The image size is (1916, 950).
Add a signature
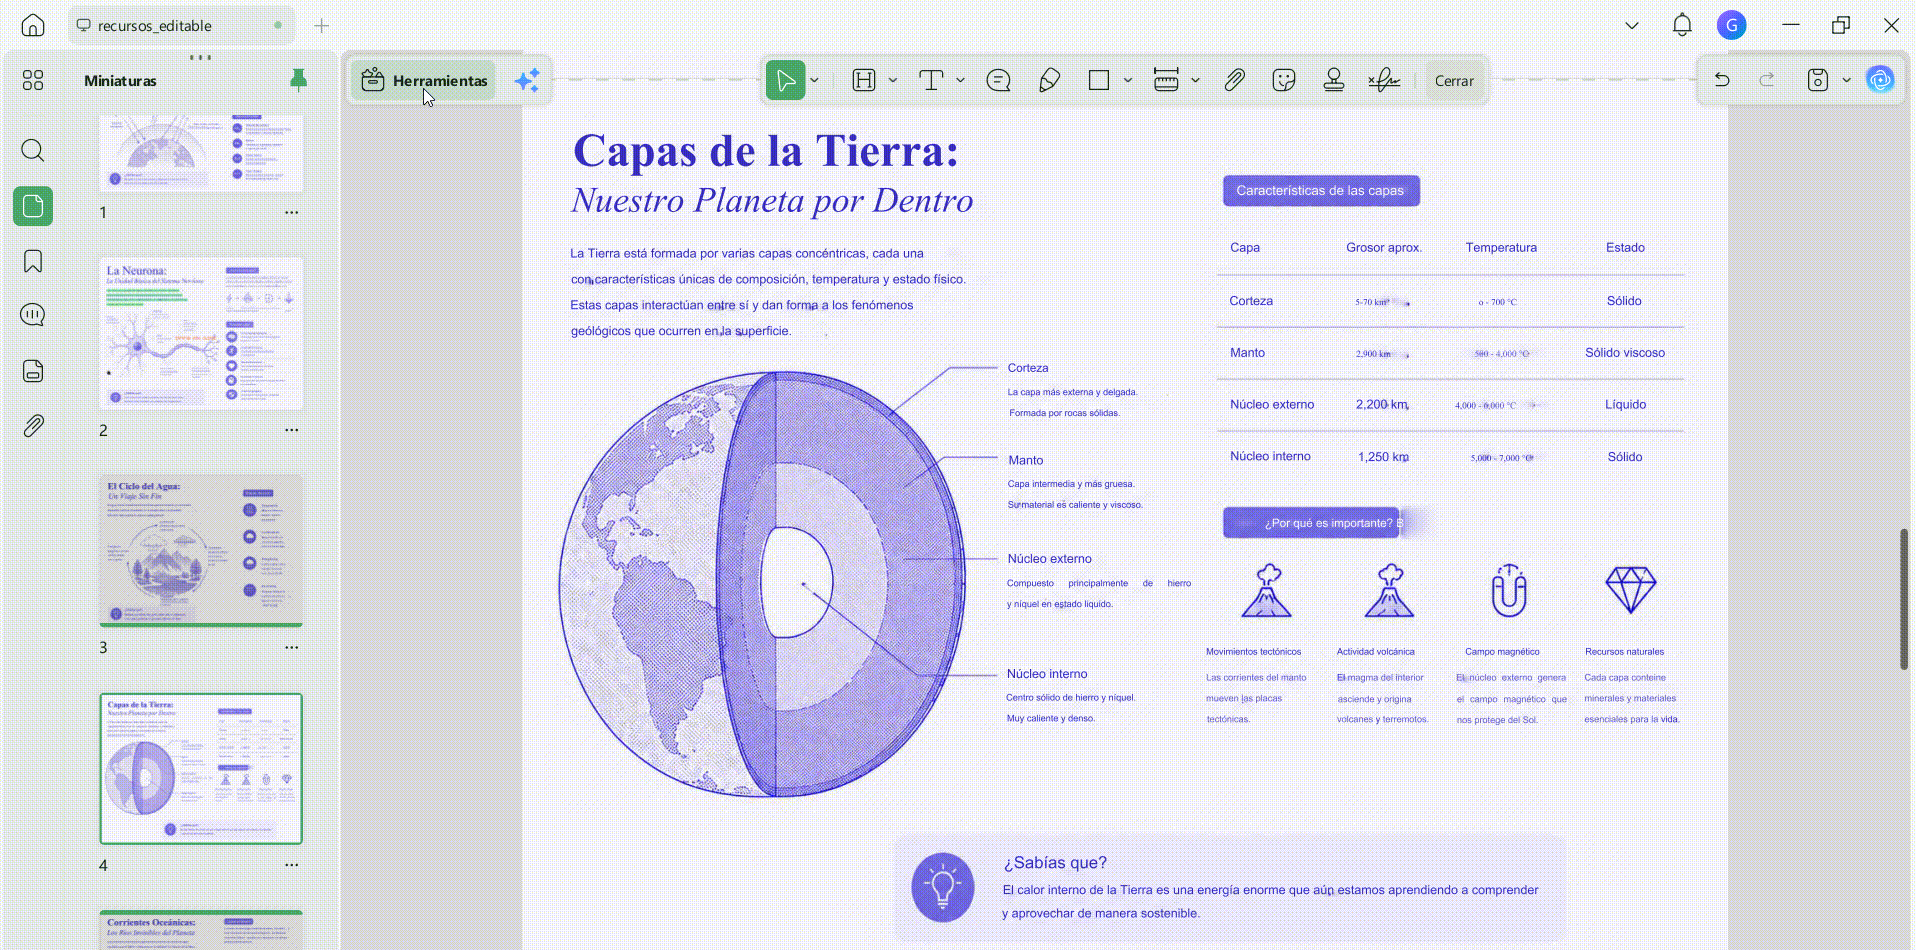click(x=1384, y=80)
